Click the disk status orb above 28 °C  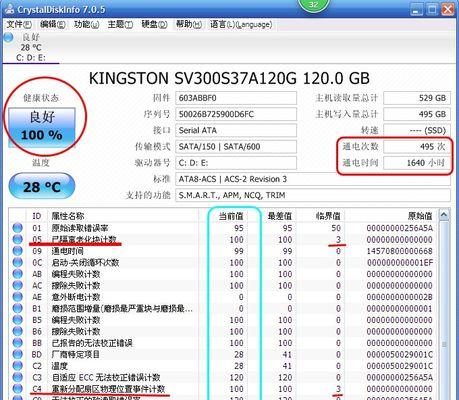pos(8,37)
